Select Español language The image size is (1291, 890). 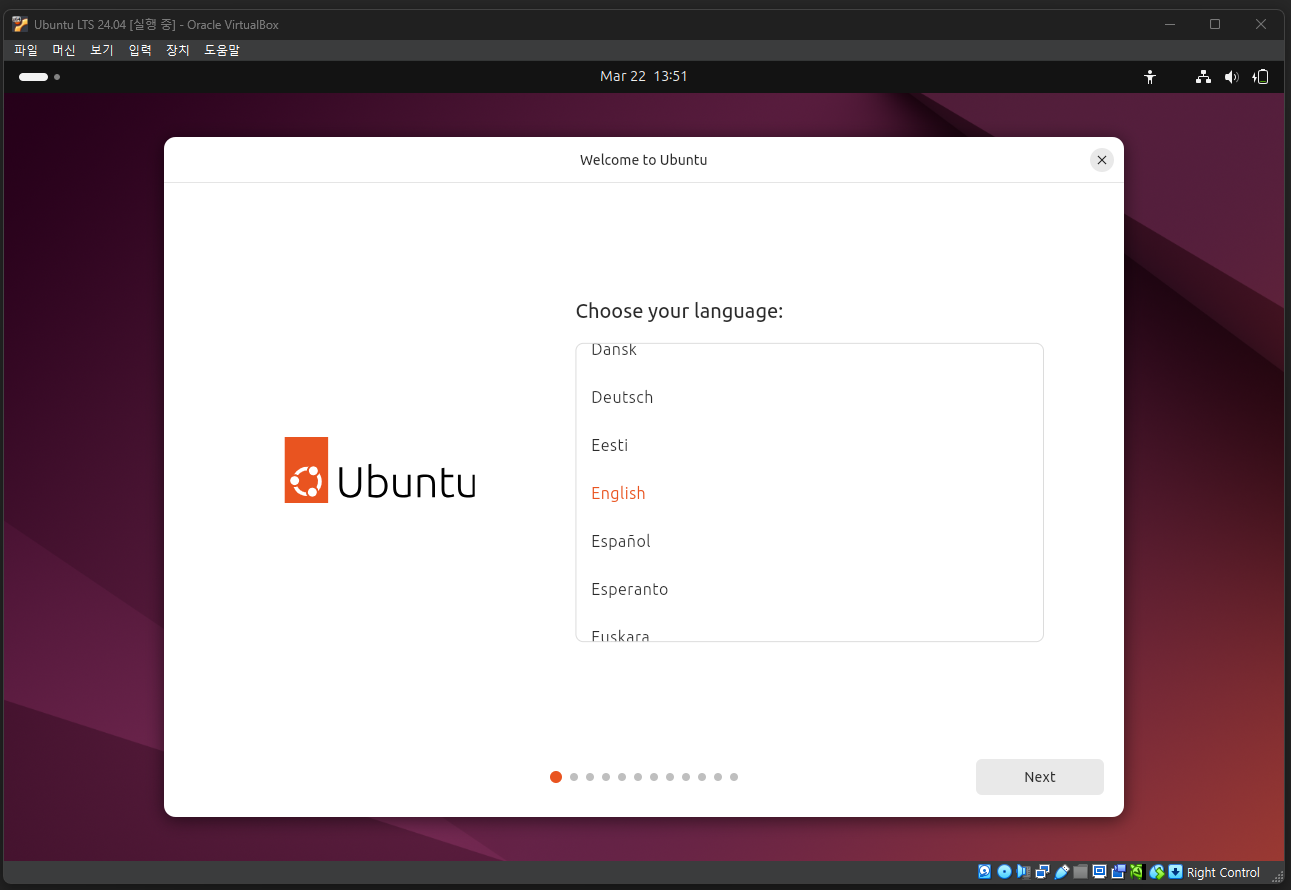(x=810, y=541)
